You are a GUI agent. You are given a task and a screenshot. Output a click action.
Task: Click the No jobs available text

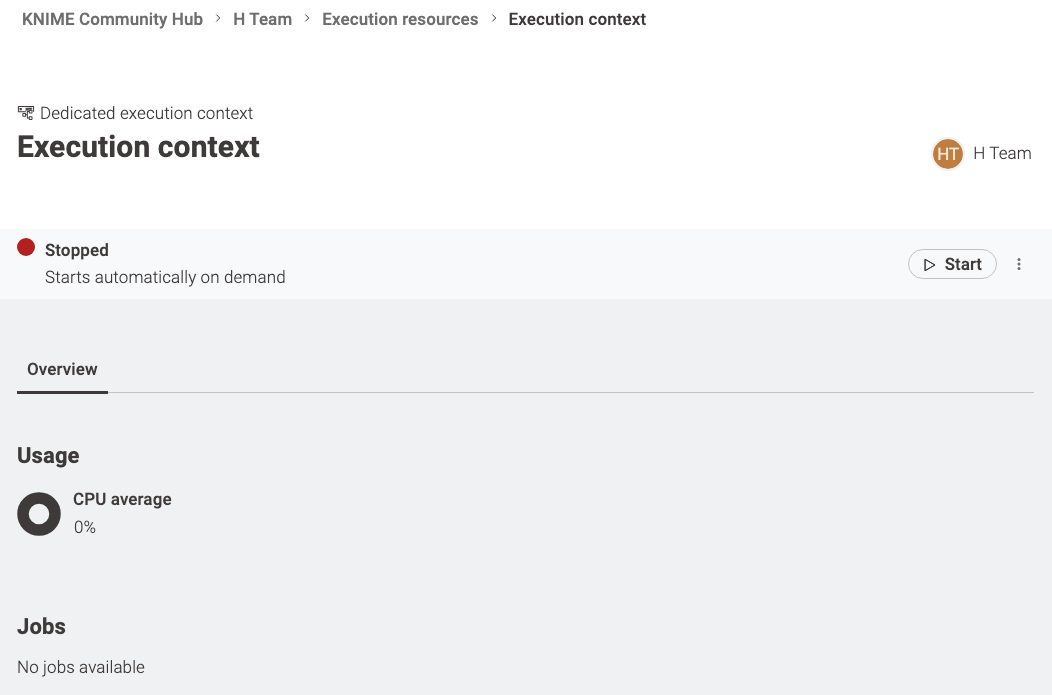coord(81,667)
